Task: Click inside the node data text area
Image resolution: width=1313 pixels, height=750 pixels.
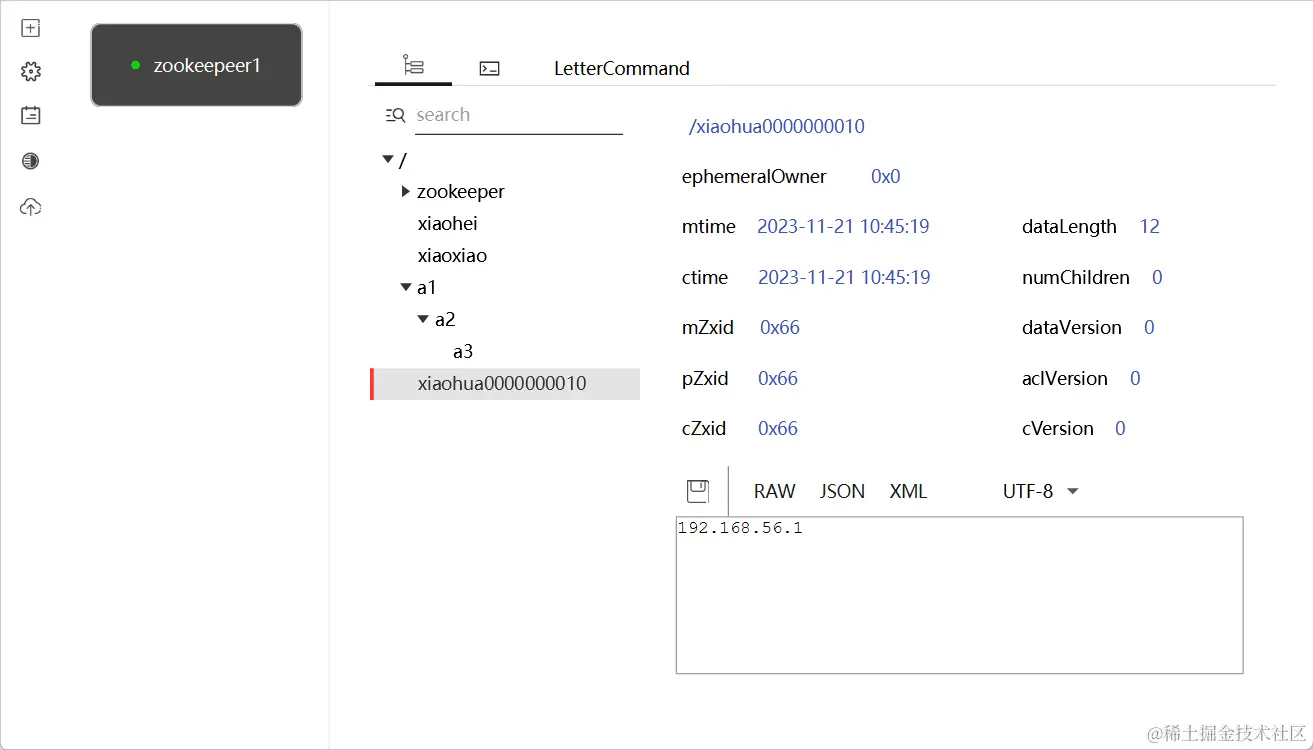Action: coord(960,595)
